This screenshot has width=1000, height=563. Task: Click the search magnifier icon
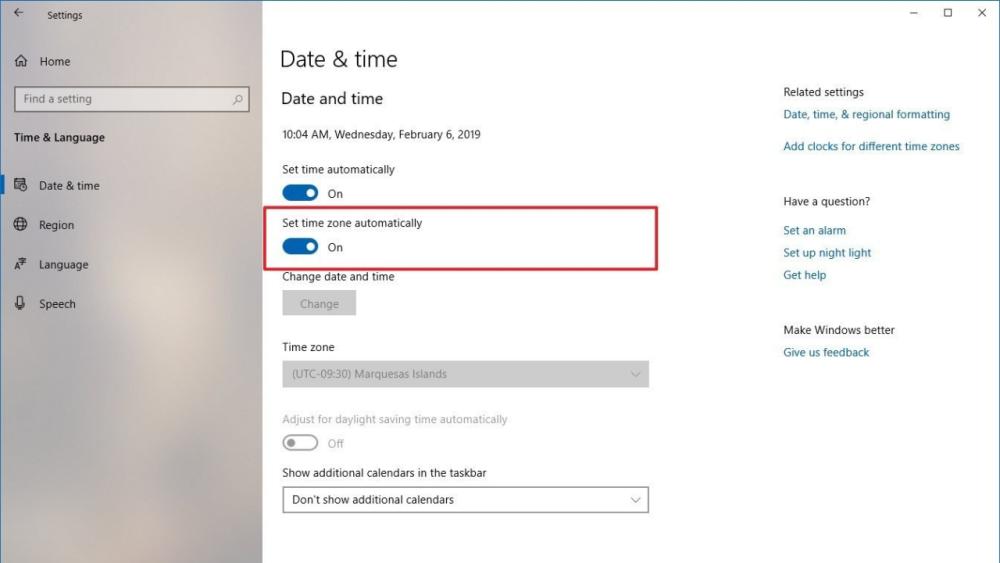click(x=238, y=99)
